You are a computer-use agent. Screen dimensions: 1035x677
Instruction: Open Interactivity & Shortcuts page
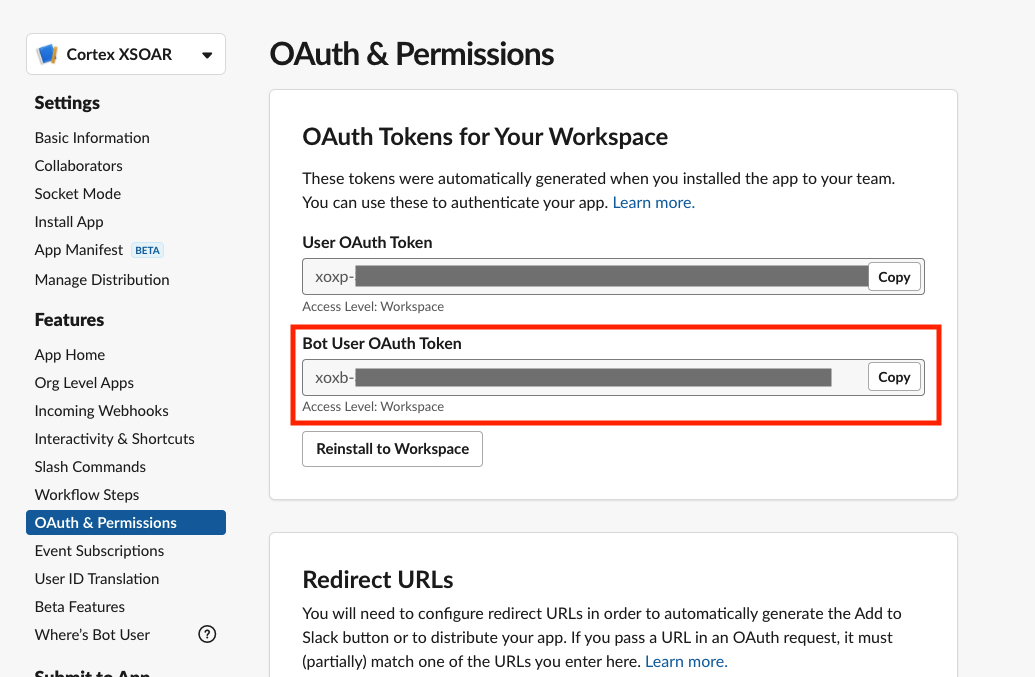coord(114,439)
